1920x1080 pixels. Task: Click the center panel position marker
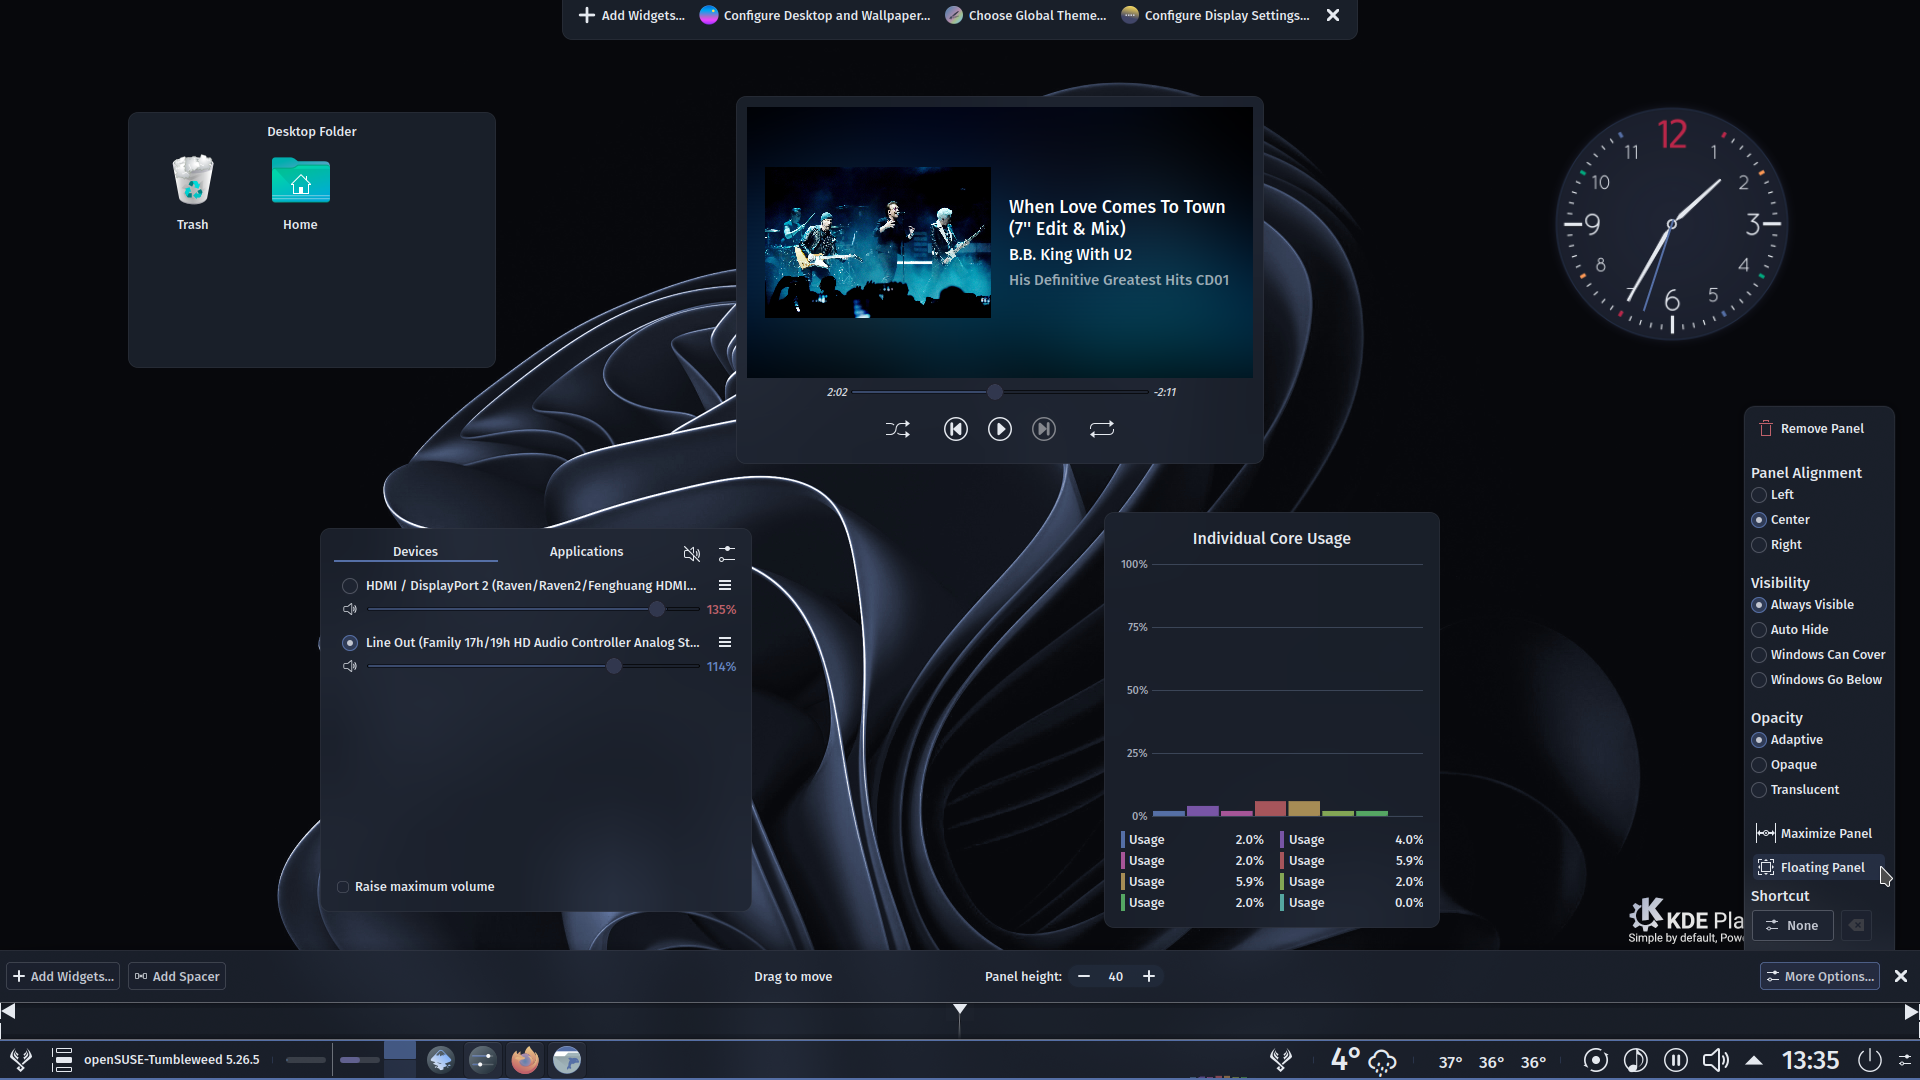point(960,1009)
